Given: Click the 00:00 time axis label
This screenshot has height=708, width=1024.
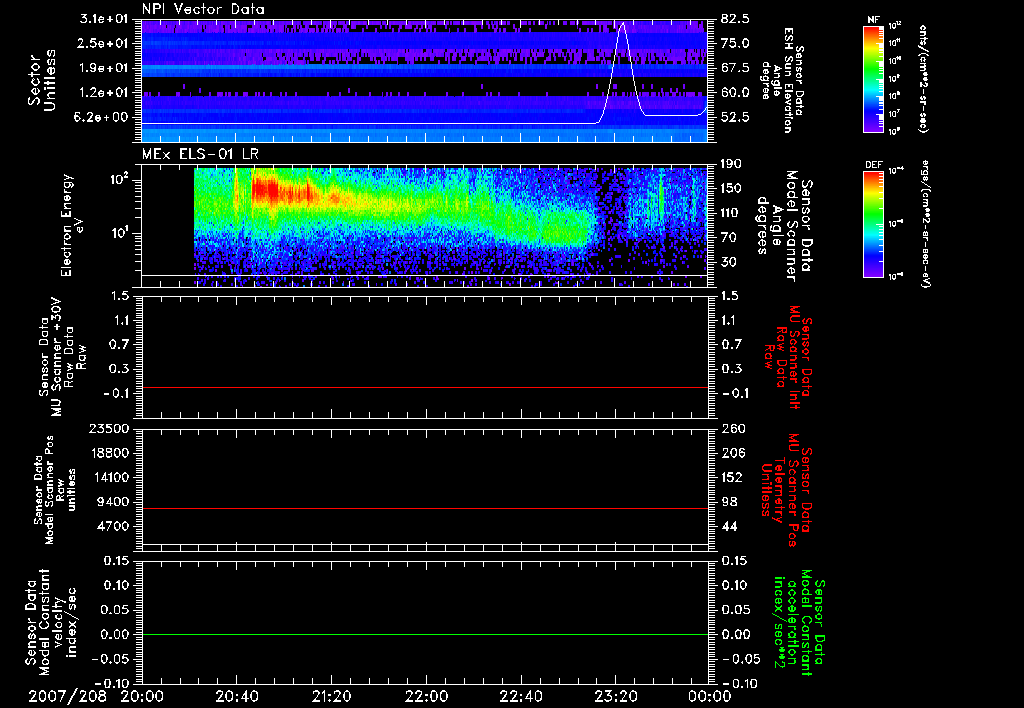Looking at the screenshot, I should (x=709, y=696).
